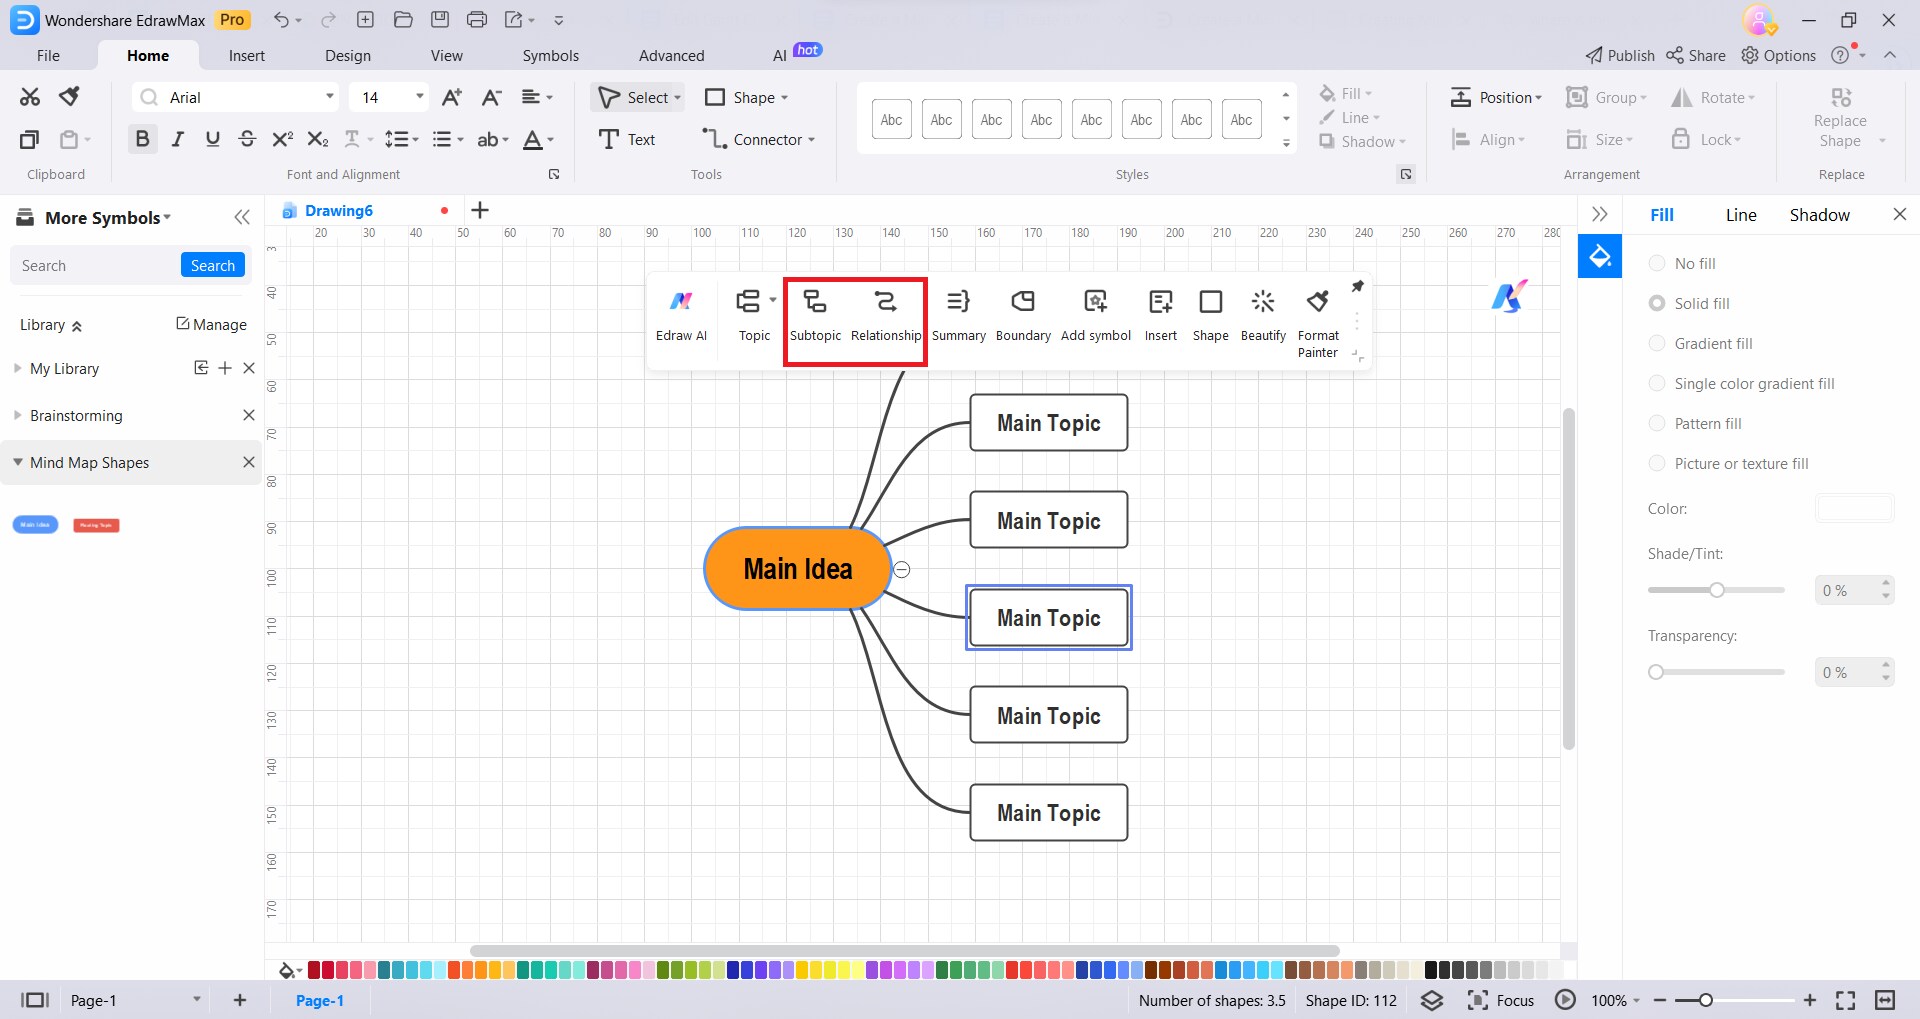Click the blue Main Idea shape thumbnail in library

(x=35, y=525)
